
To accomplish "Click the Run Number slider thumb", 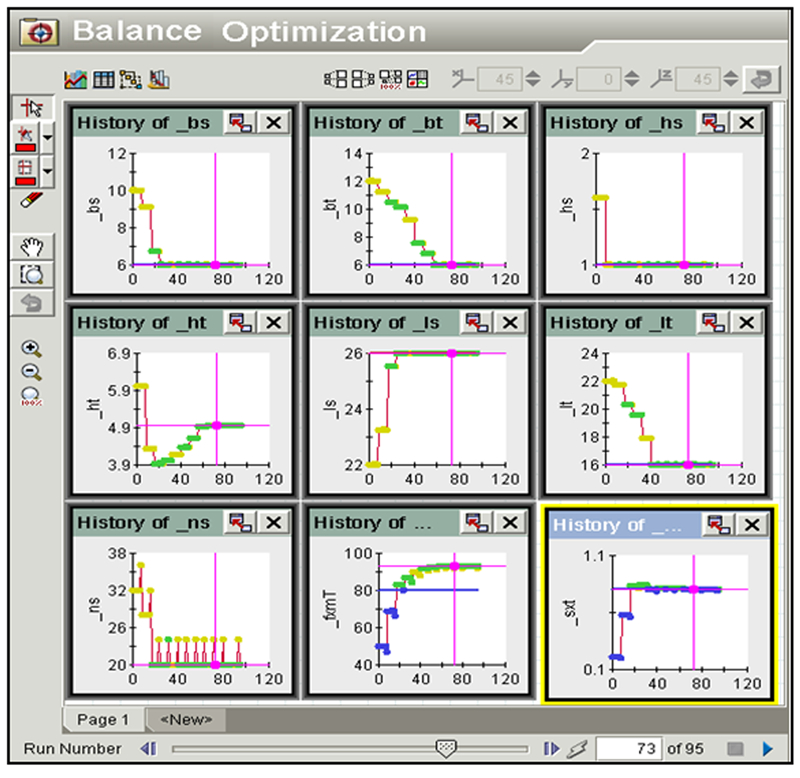I will point(448,748).
